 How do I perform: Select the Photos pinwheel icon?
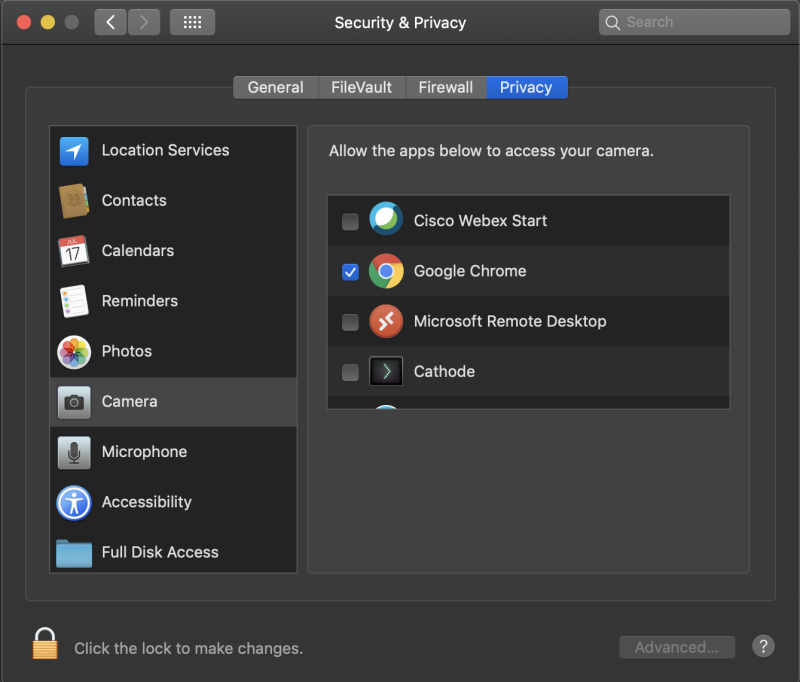coord(74,351)
